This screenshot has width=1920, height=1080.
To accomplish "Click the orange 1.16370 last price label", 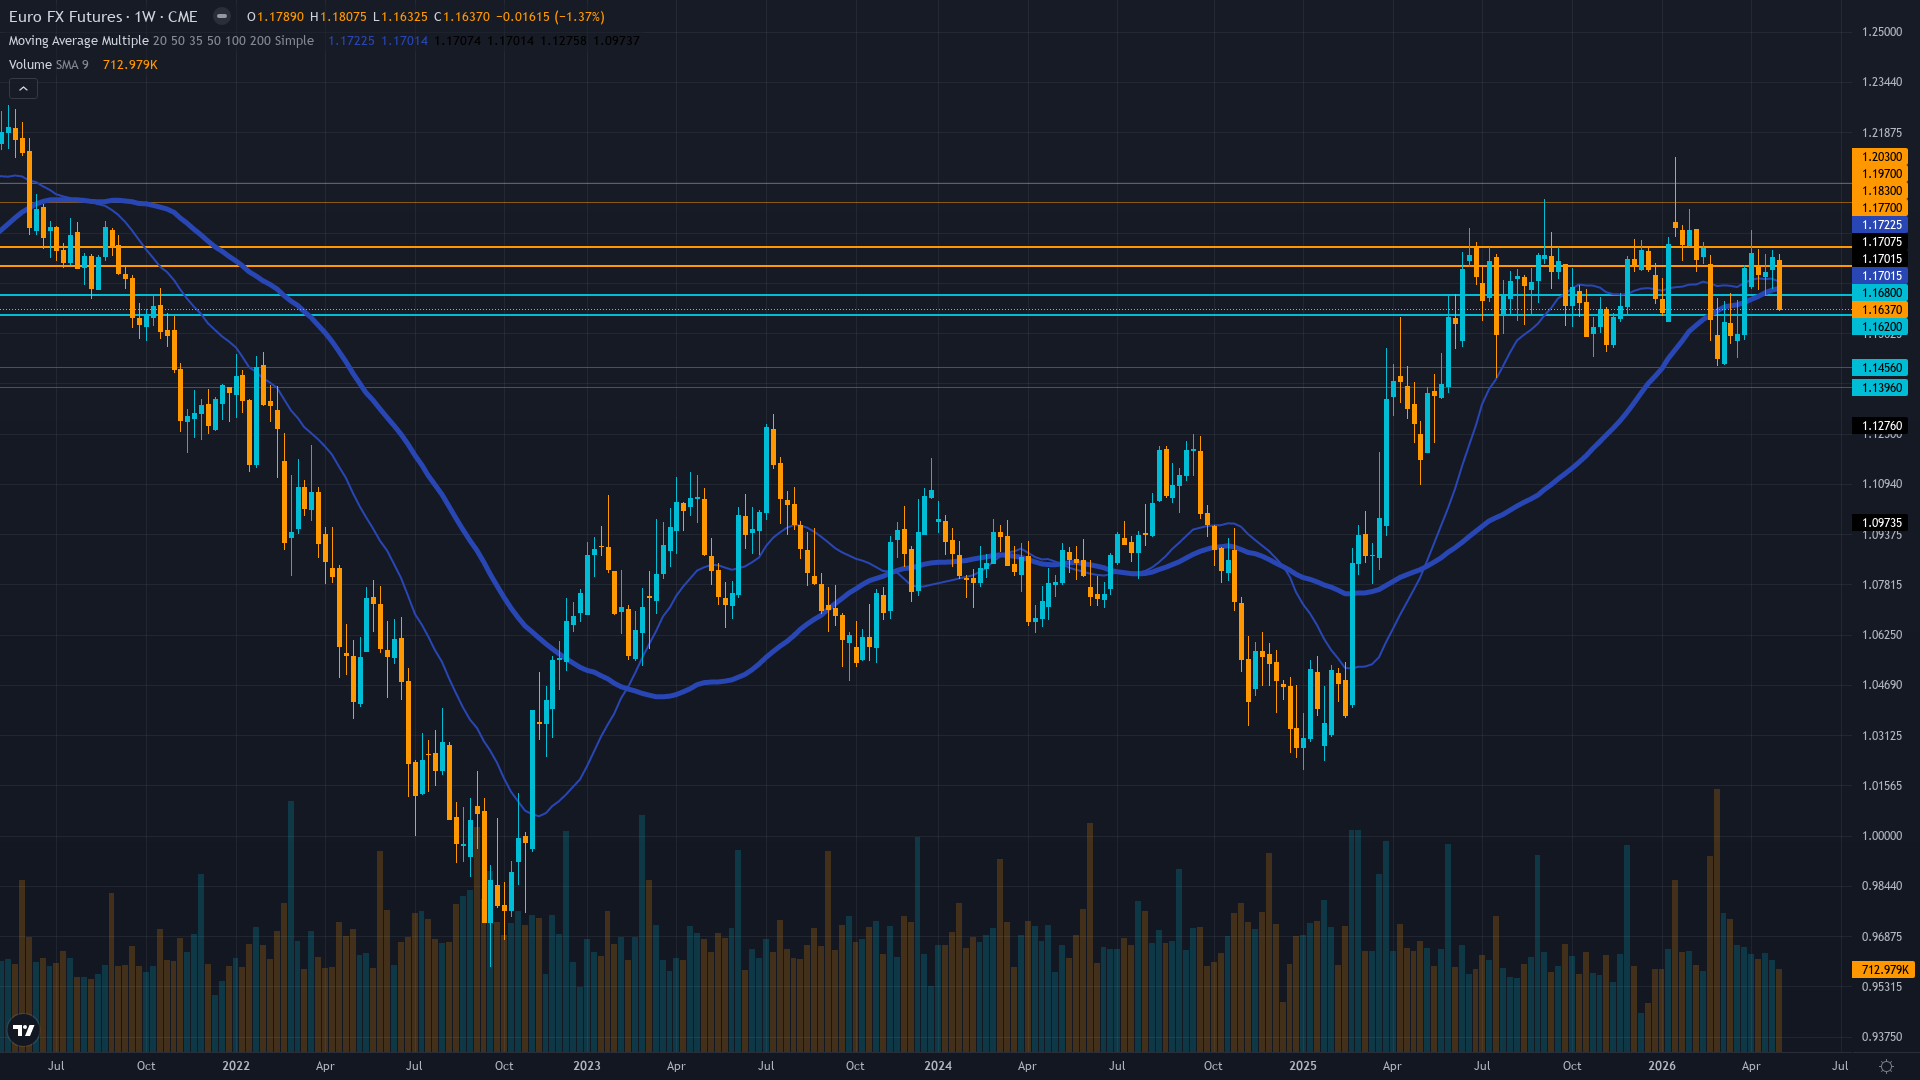I will point(1880,310).
